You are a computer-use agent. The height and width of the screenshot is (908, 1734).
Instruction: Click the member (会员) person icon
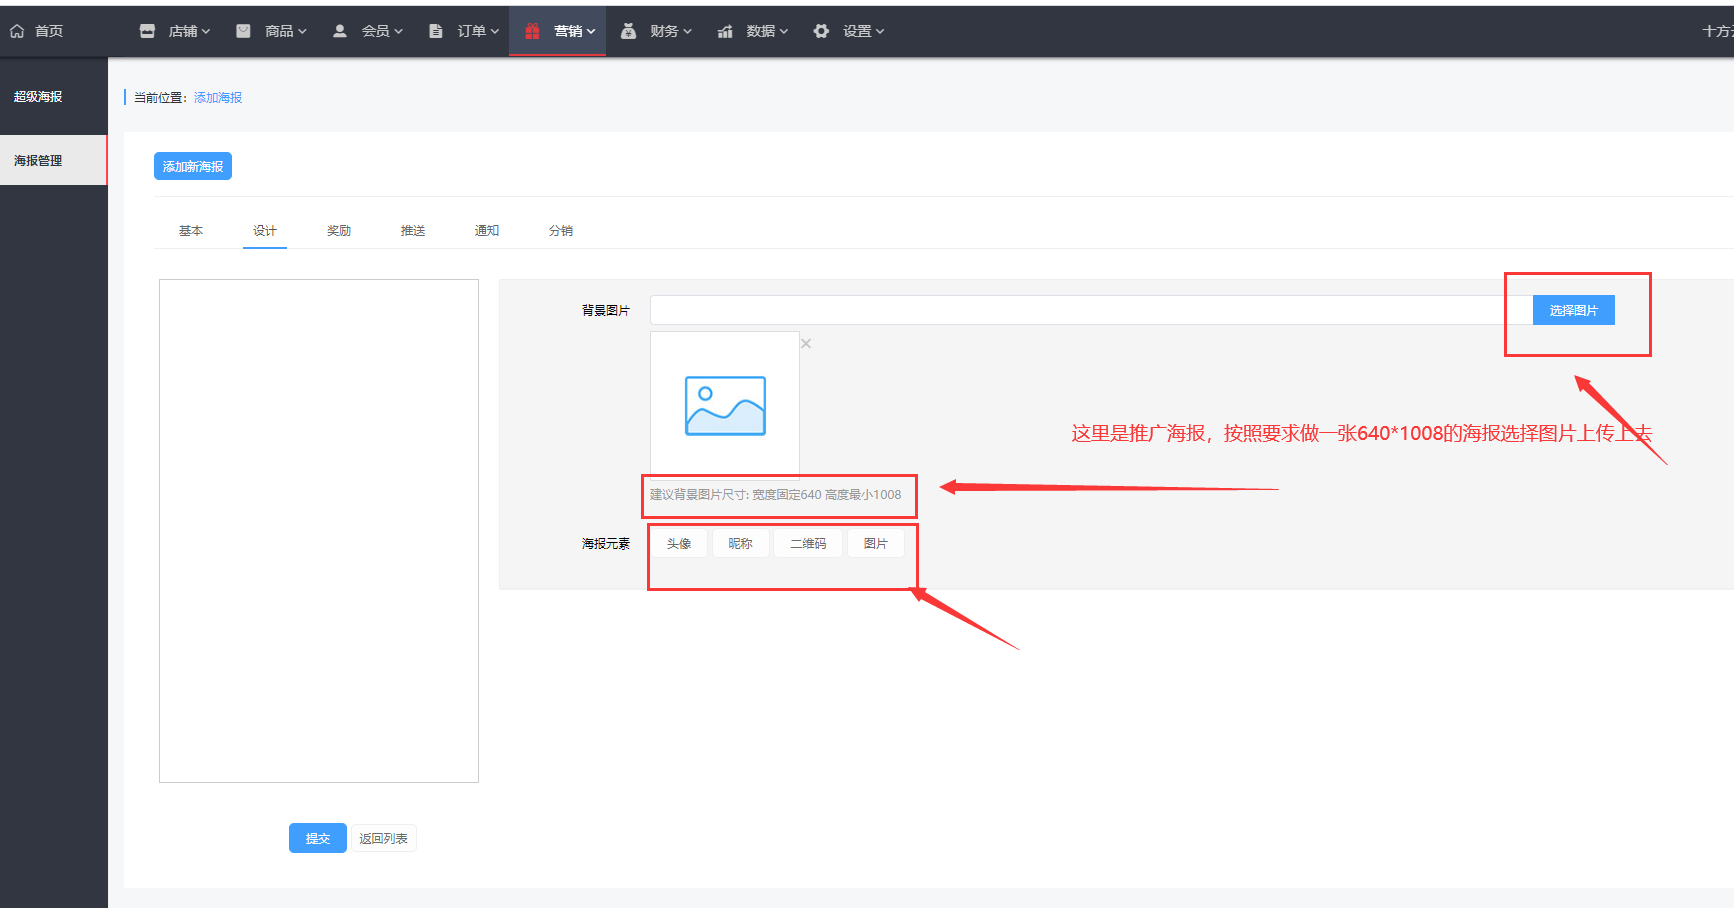340,31
